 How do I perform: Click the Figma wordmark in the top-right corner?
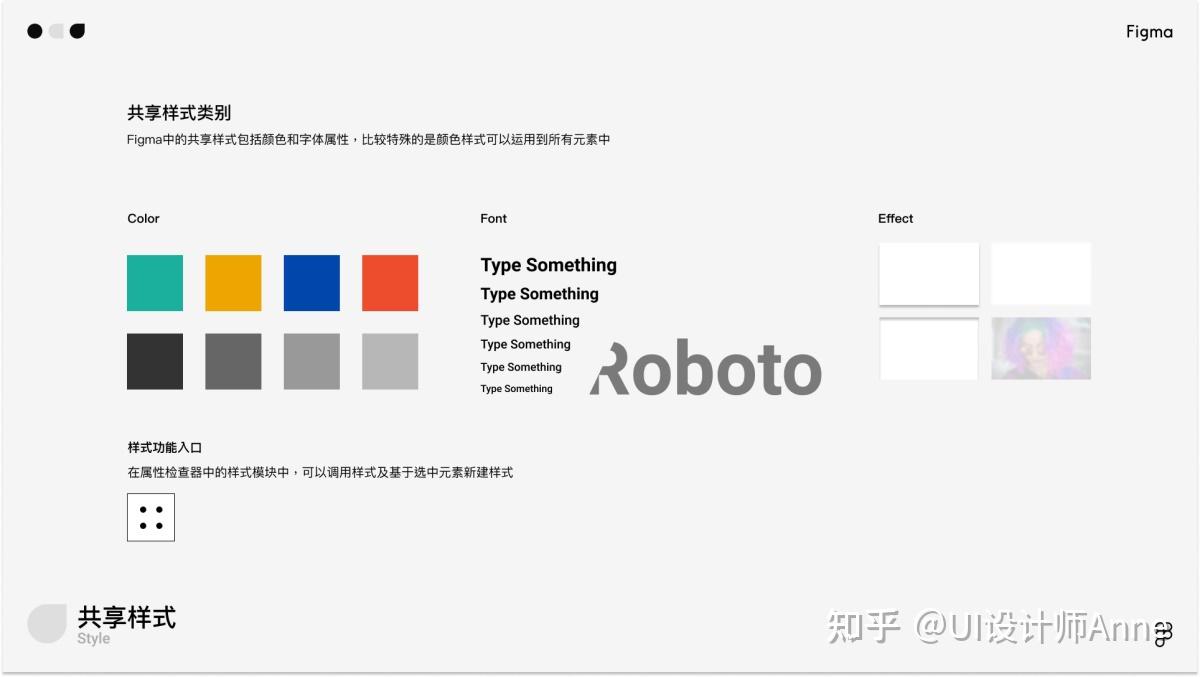1148,31
